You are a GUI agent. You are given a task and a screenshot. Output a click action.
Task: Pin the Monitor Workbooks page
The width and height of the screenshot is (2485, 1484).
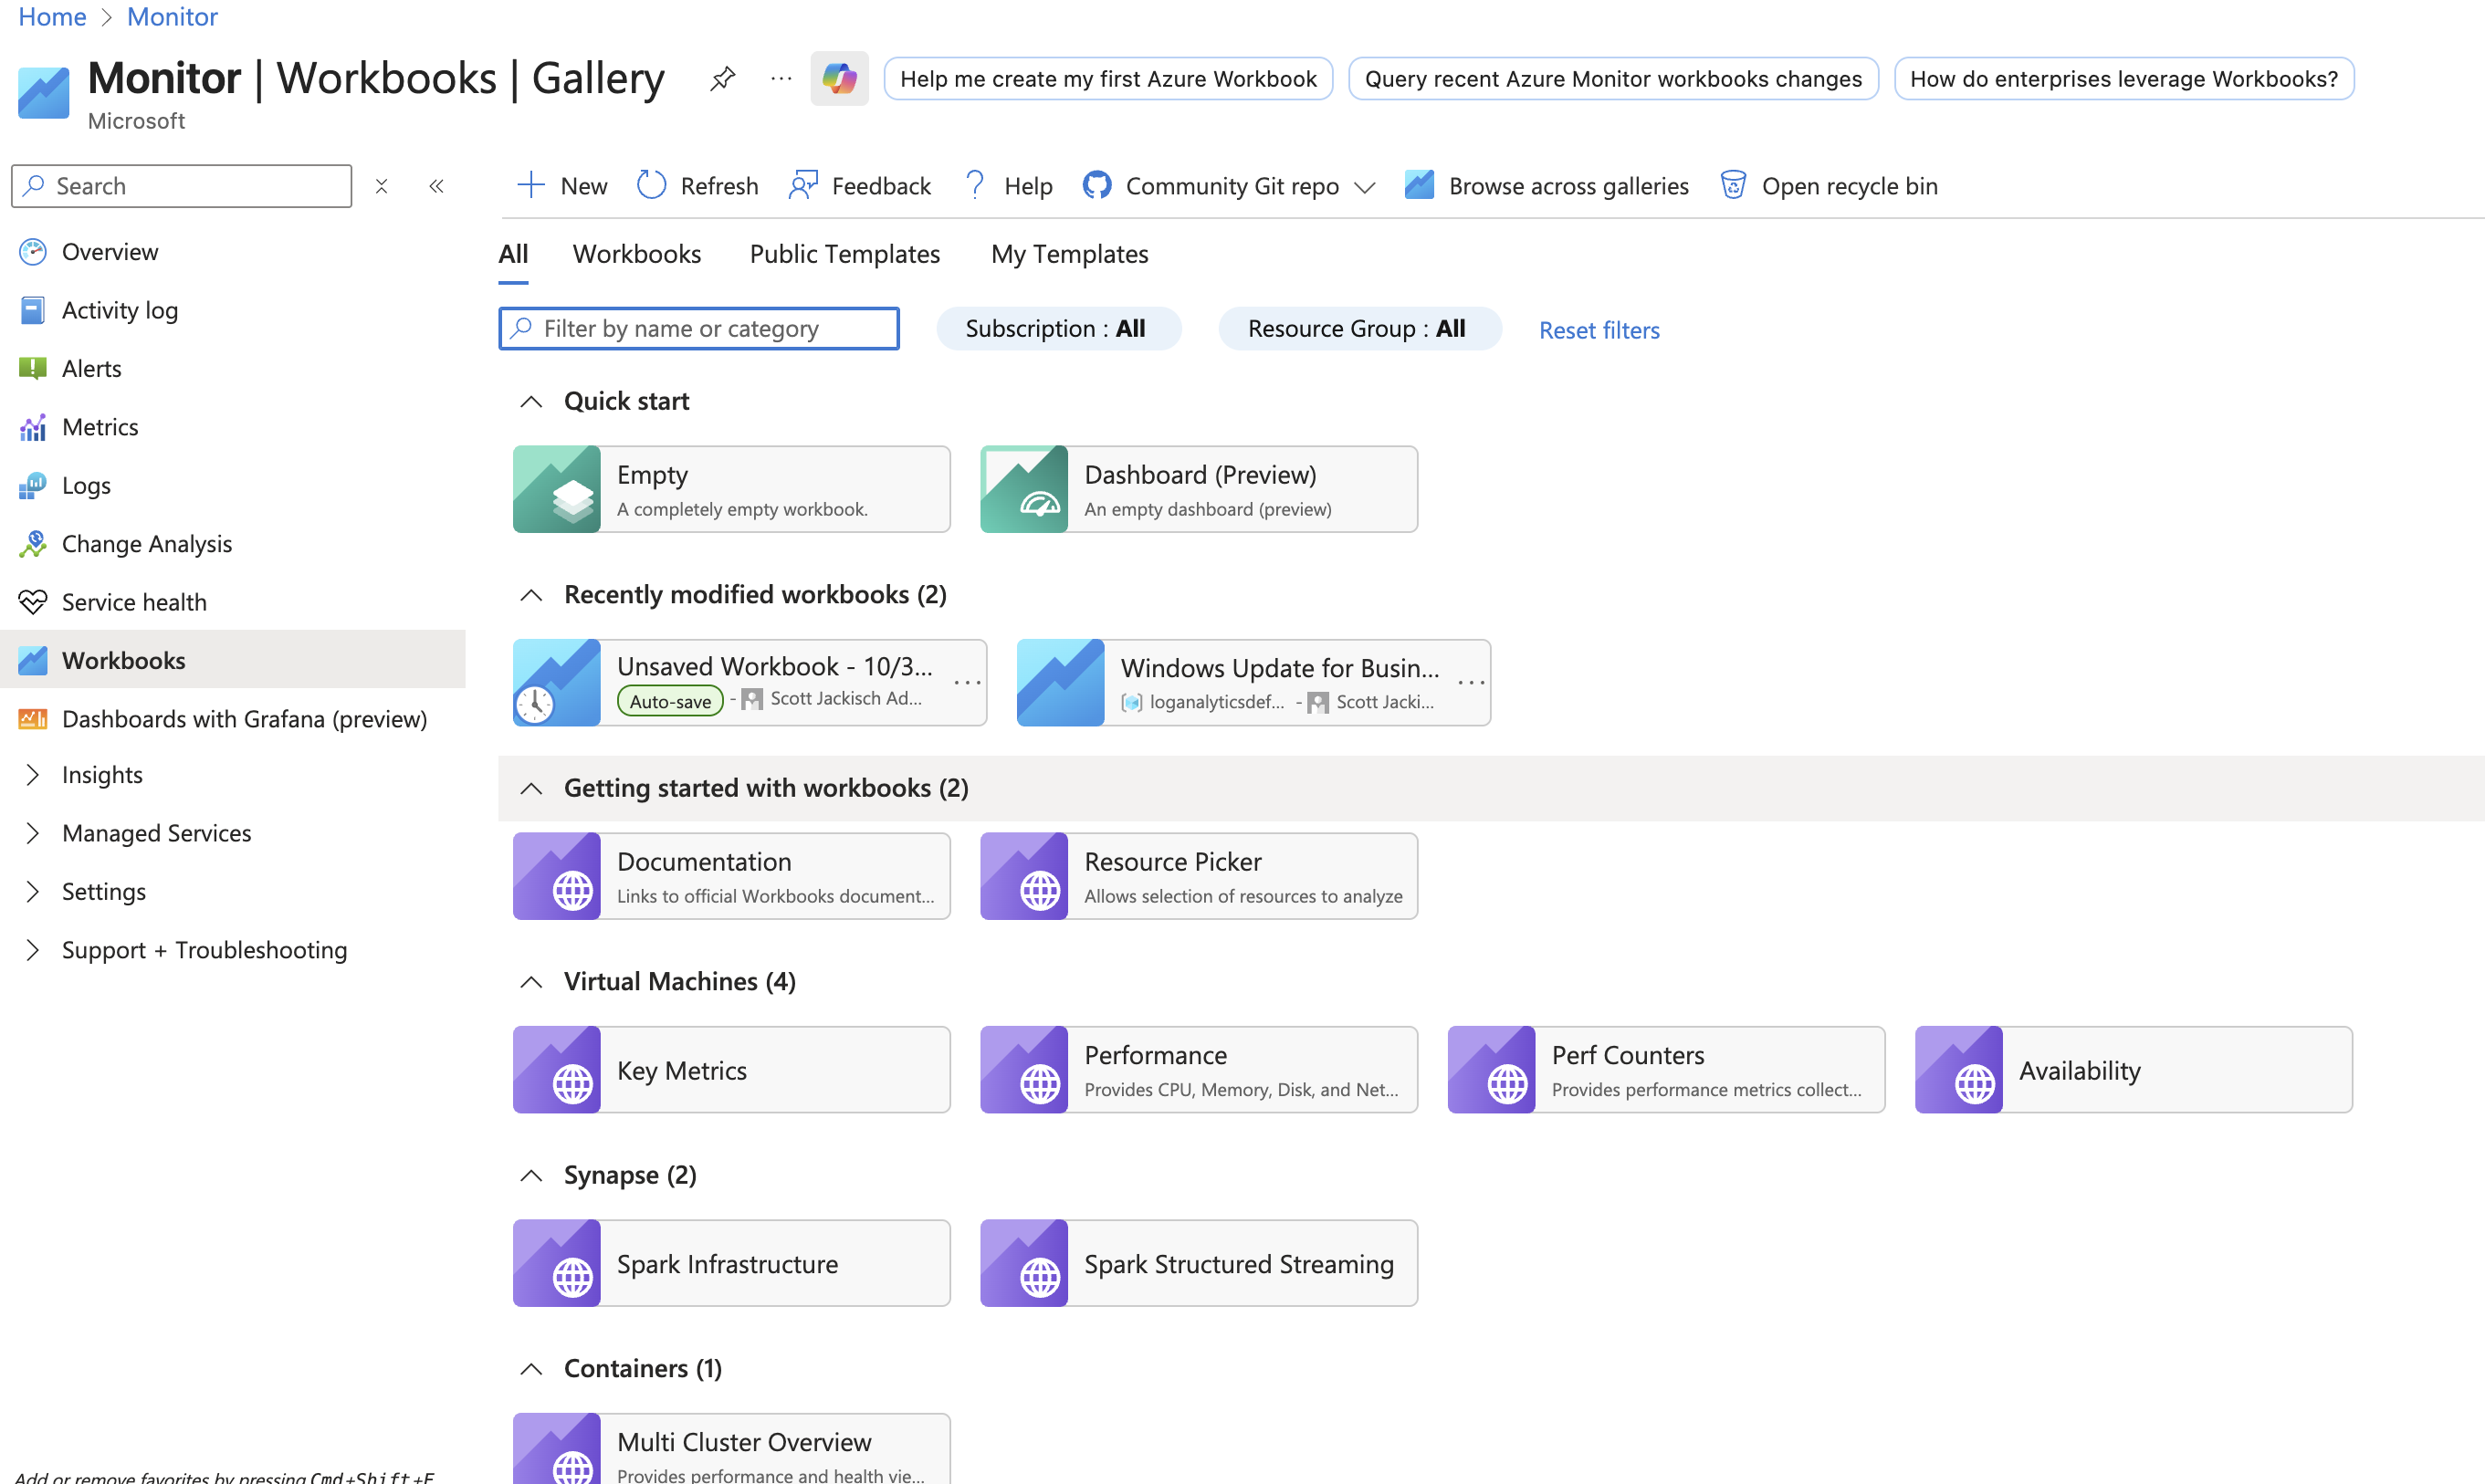(x=722, y=78)
